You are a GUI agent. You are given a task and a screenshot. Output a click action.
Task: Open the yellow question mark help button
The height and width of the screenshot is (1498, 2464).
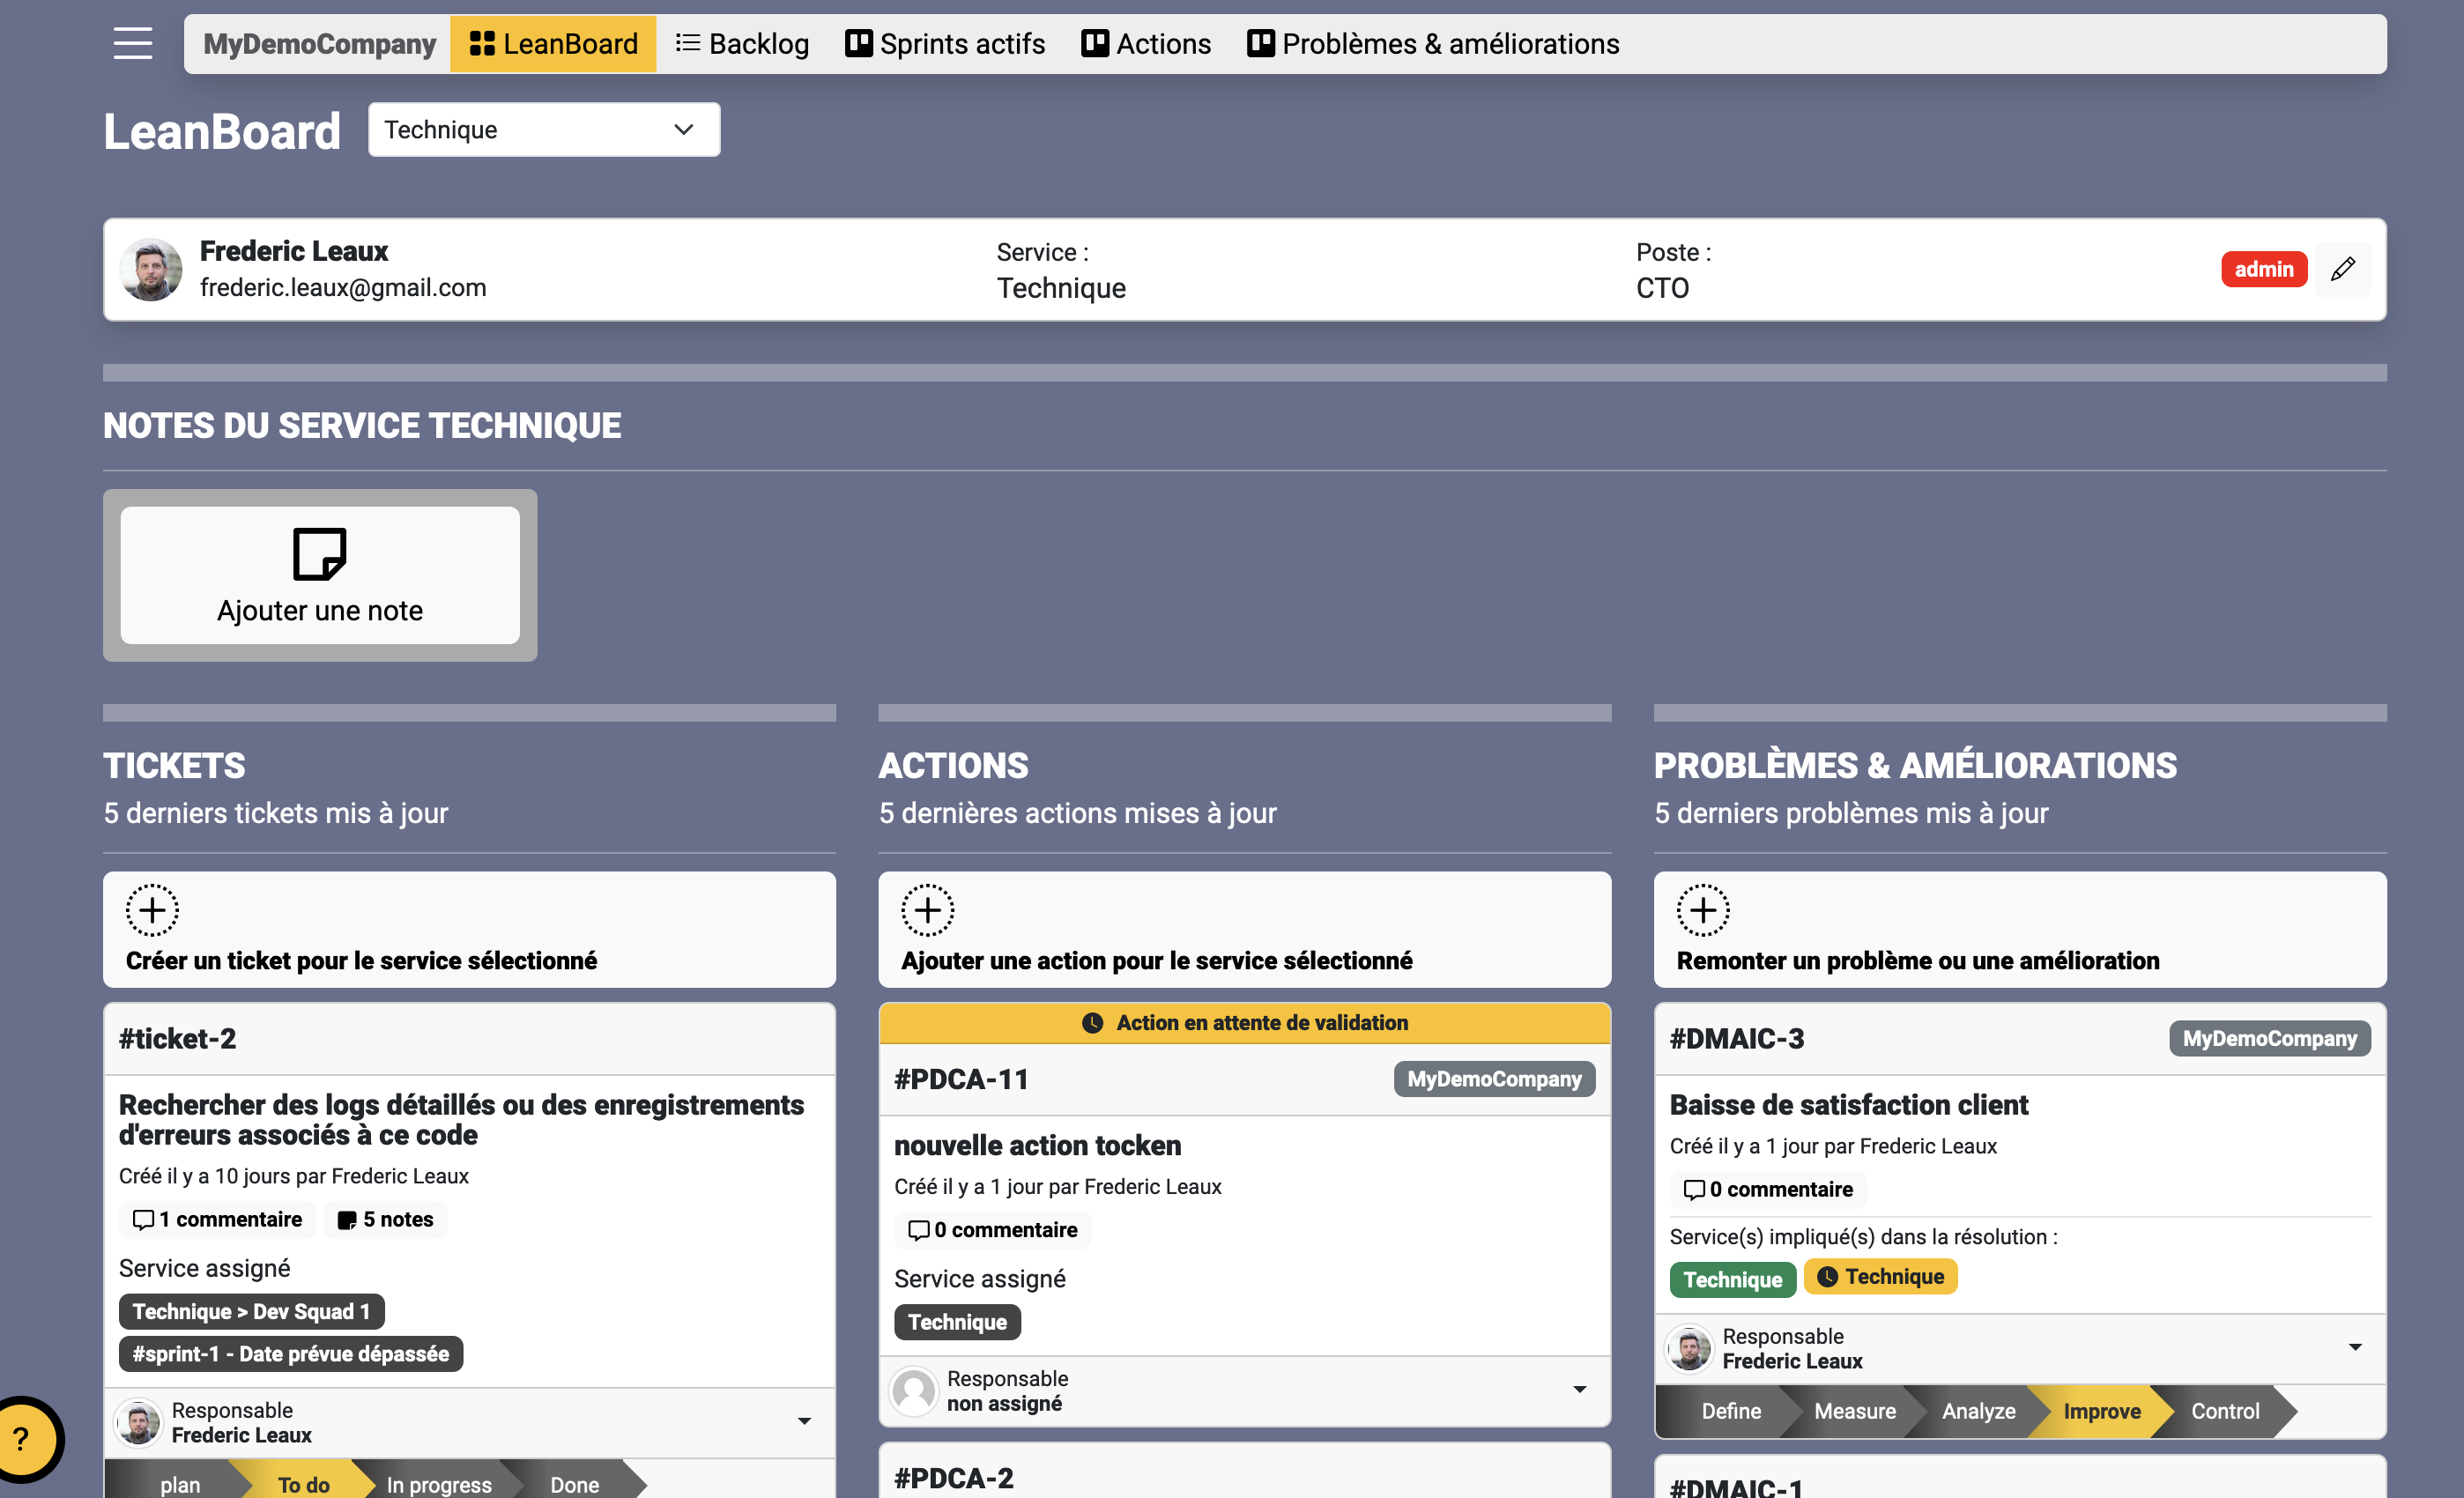22,1439
